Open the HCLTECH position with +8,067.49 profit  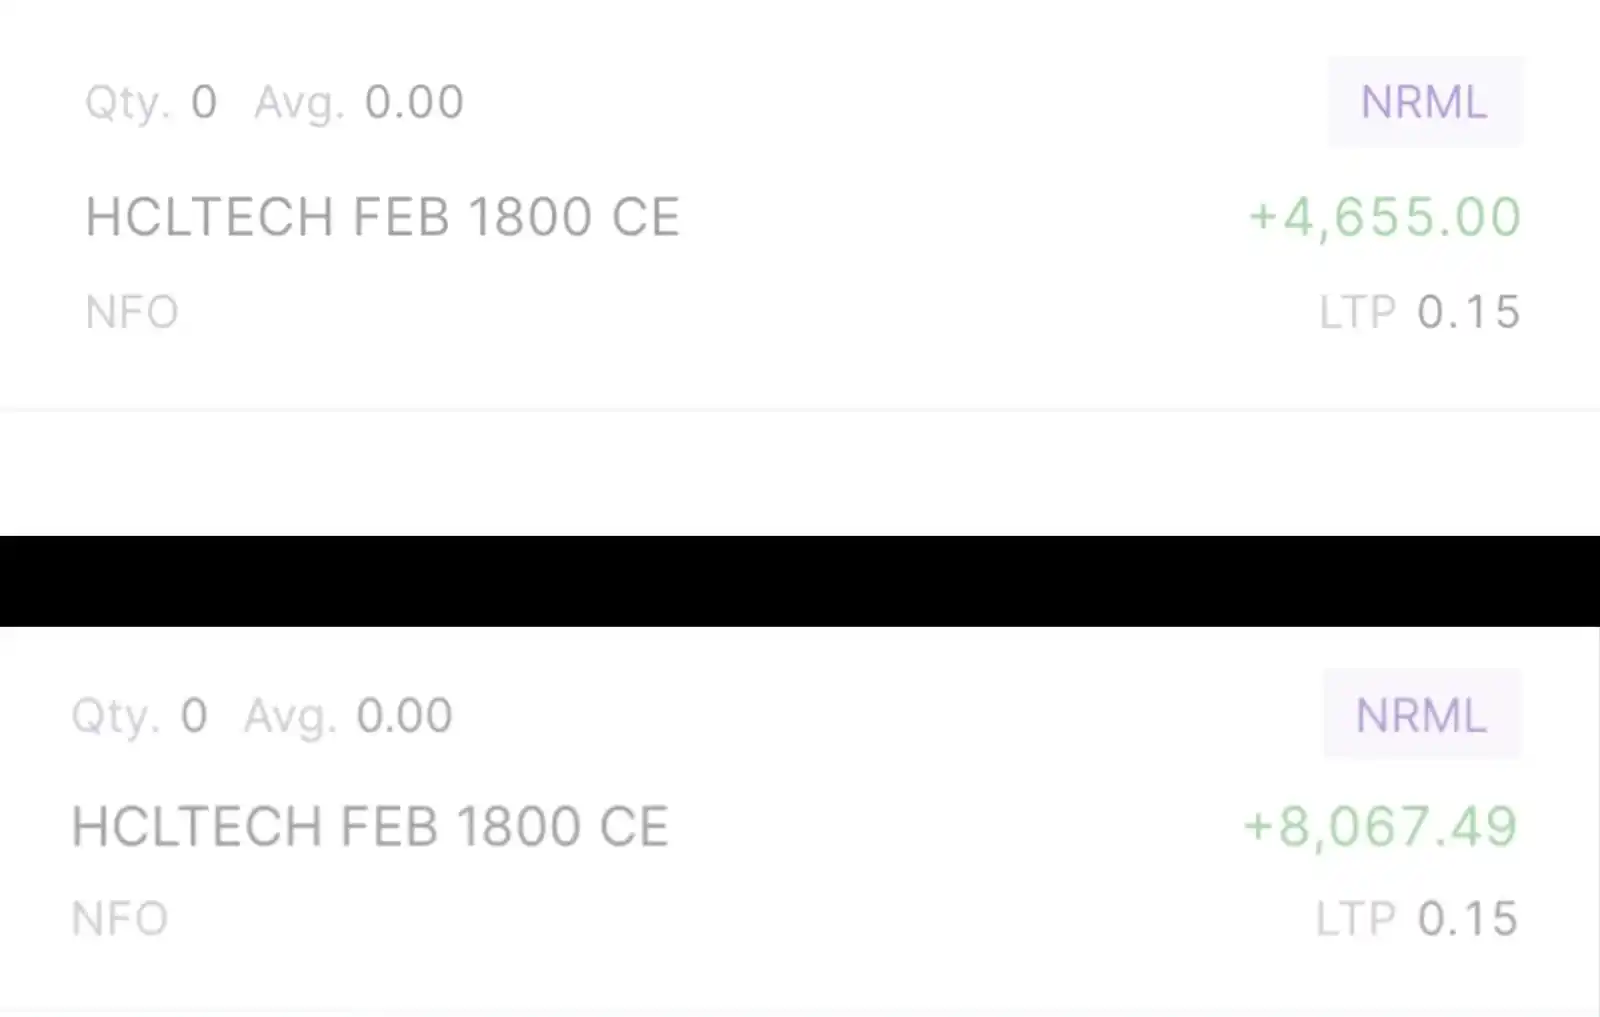[x=800, y=820]
